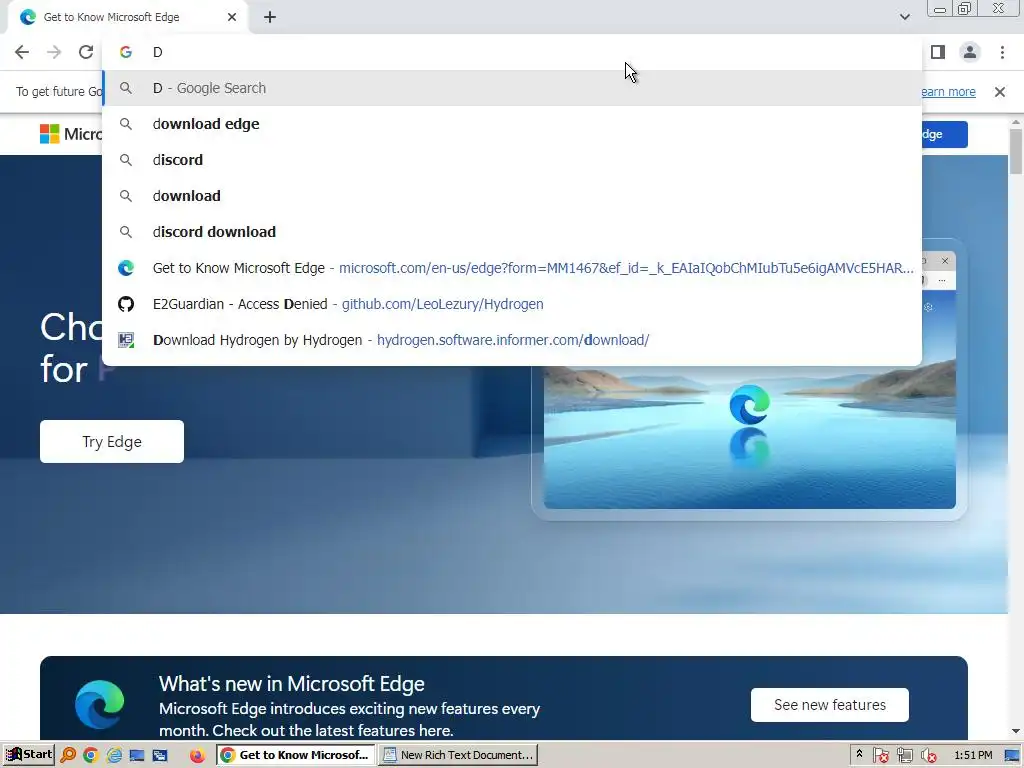Select the 'download' search suggestion
Image resolution: width=1024 pixels, height=768 pixels.
pos(512,196)
